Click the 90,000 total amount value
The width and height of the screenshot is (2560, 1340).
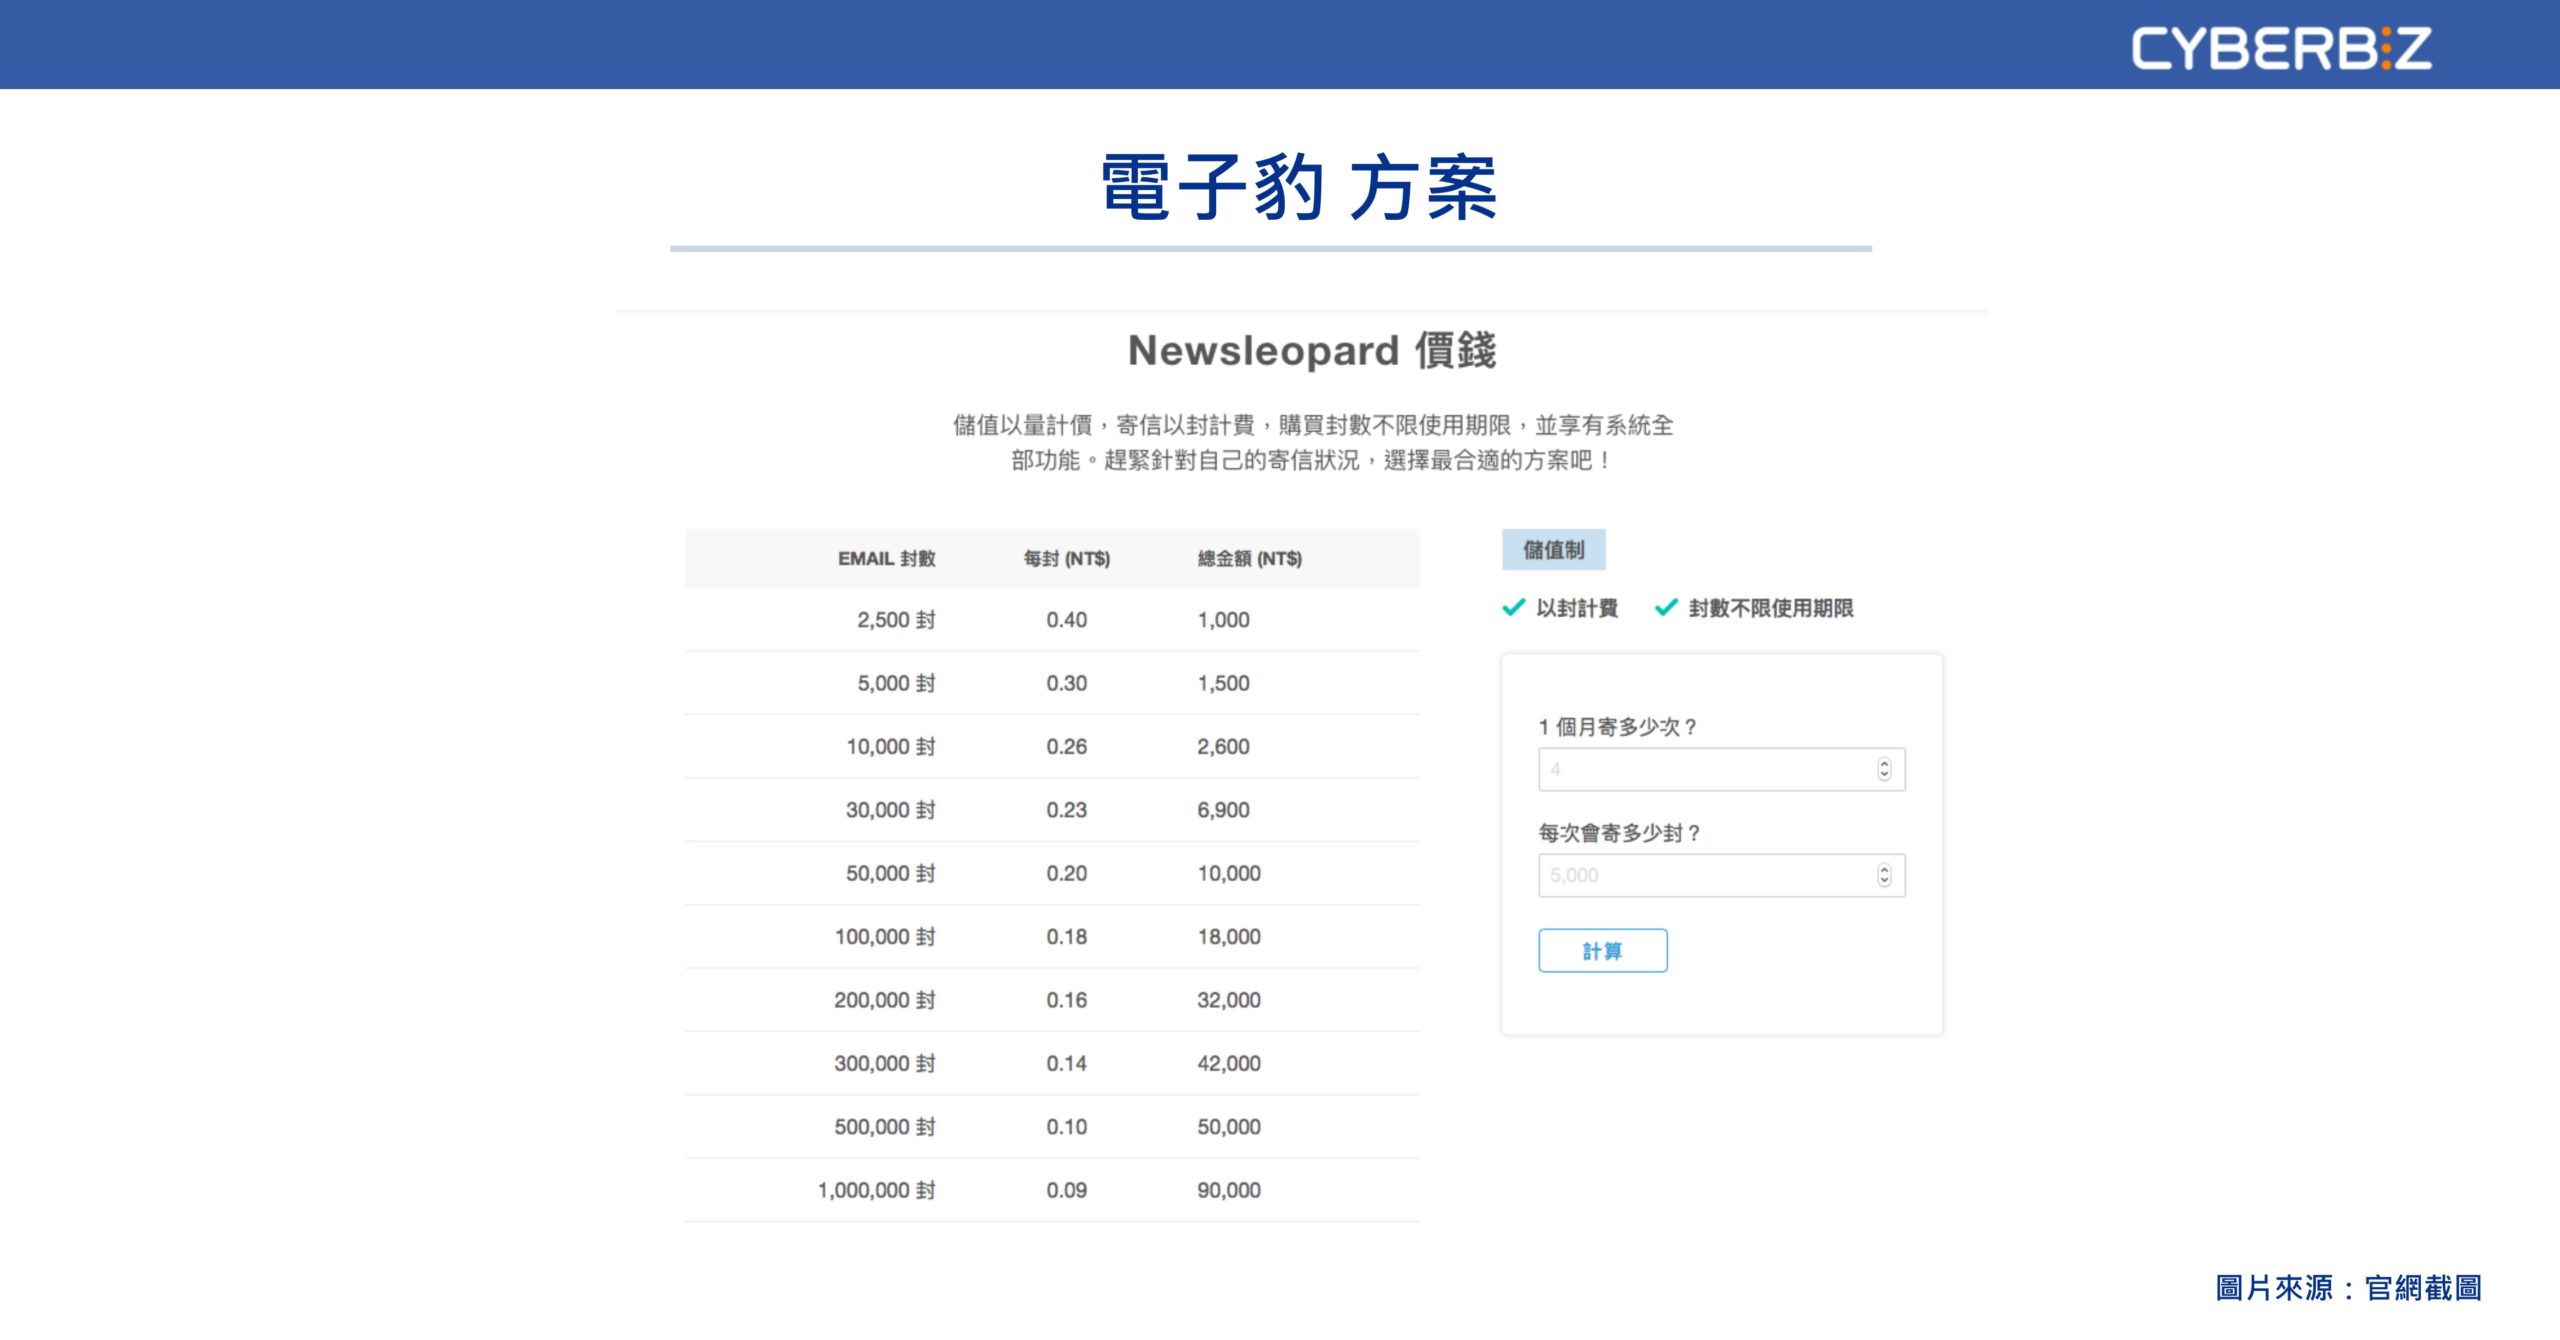(1229, 1190)
